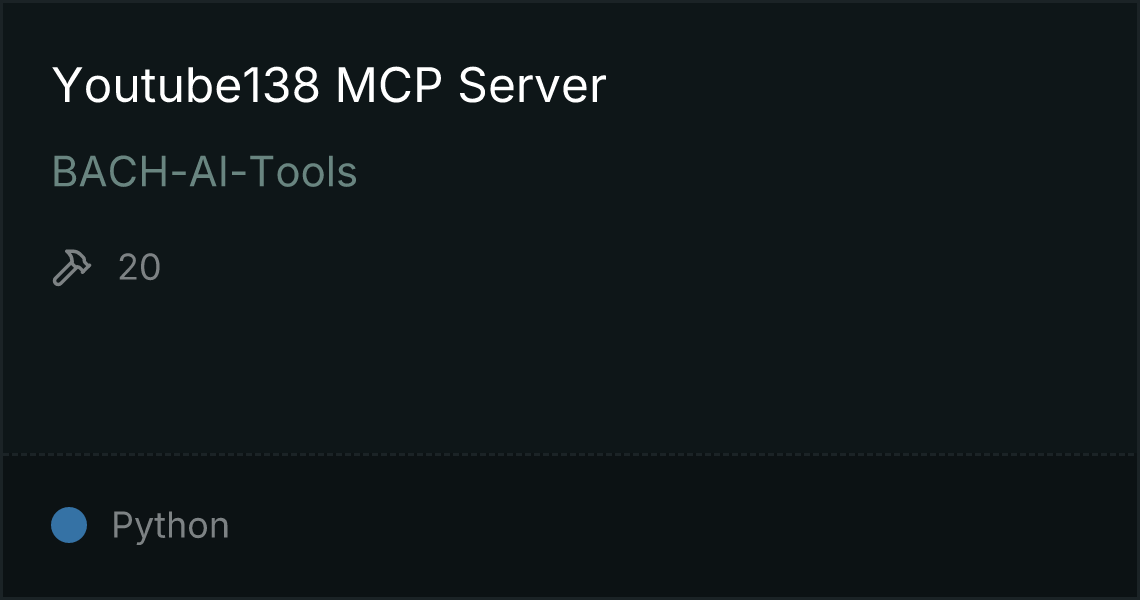Click the tool count number 20
This screenshot has height=600, width=1140.
(139, 268)
